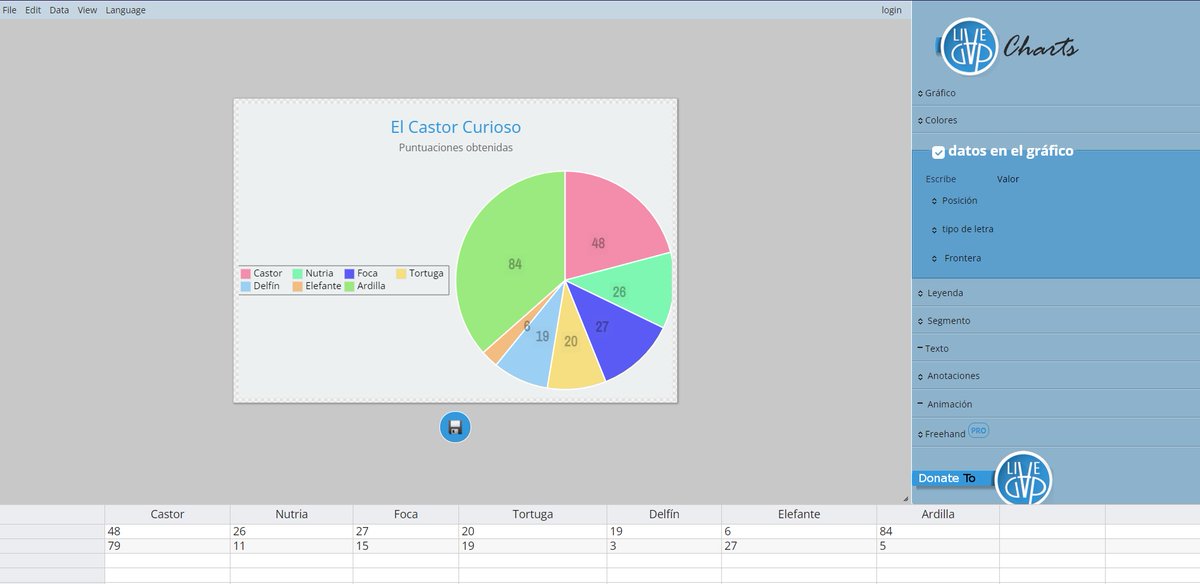Image resolution: width=1200 pixels, height=584 pixels.
Task: Open the Edit menu
Action: point(33,10)
